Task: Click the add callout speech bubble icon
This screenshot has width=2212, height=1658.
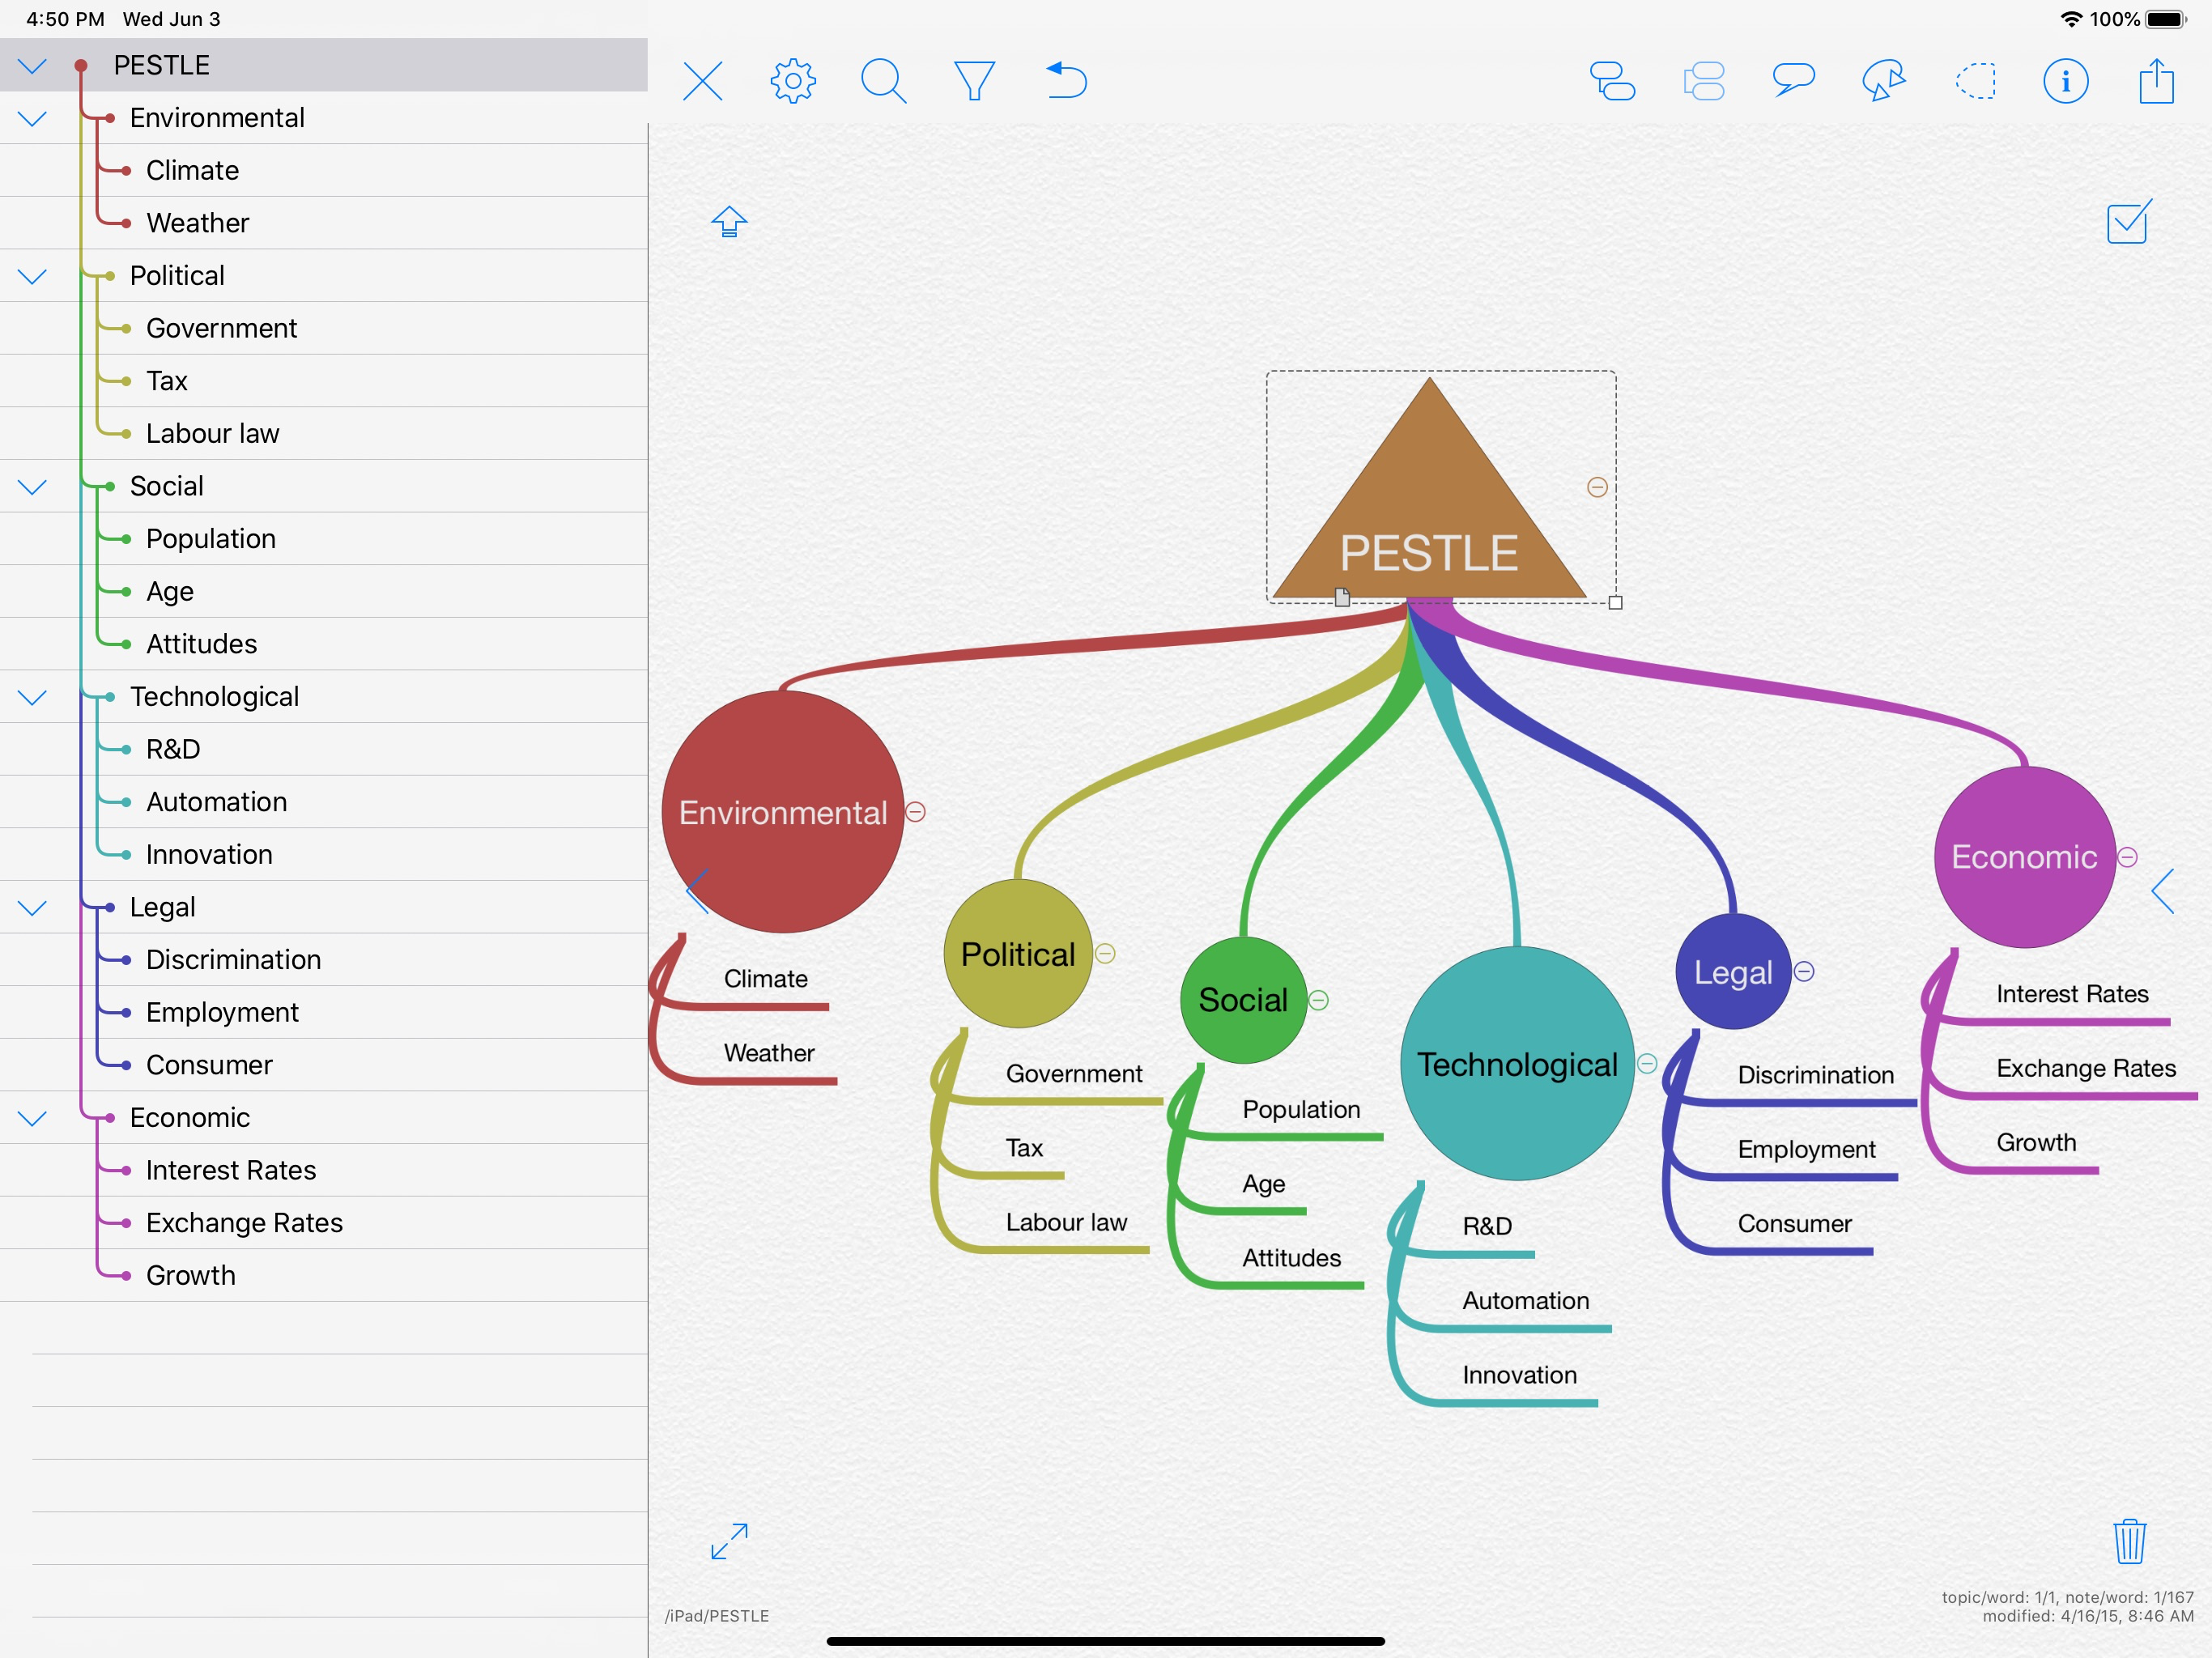Action: point(1793,81)
